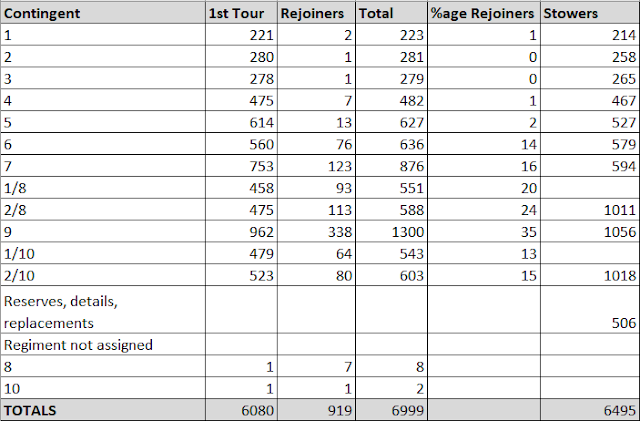Click Total value 279
Image resolution: width=640 pixels, height=421 pixels.
411,79
